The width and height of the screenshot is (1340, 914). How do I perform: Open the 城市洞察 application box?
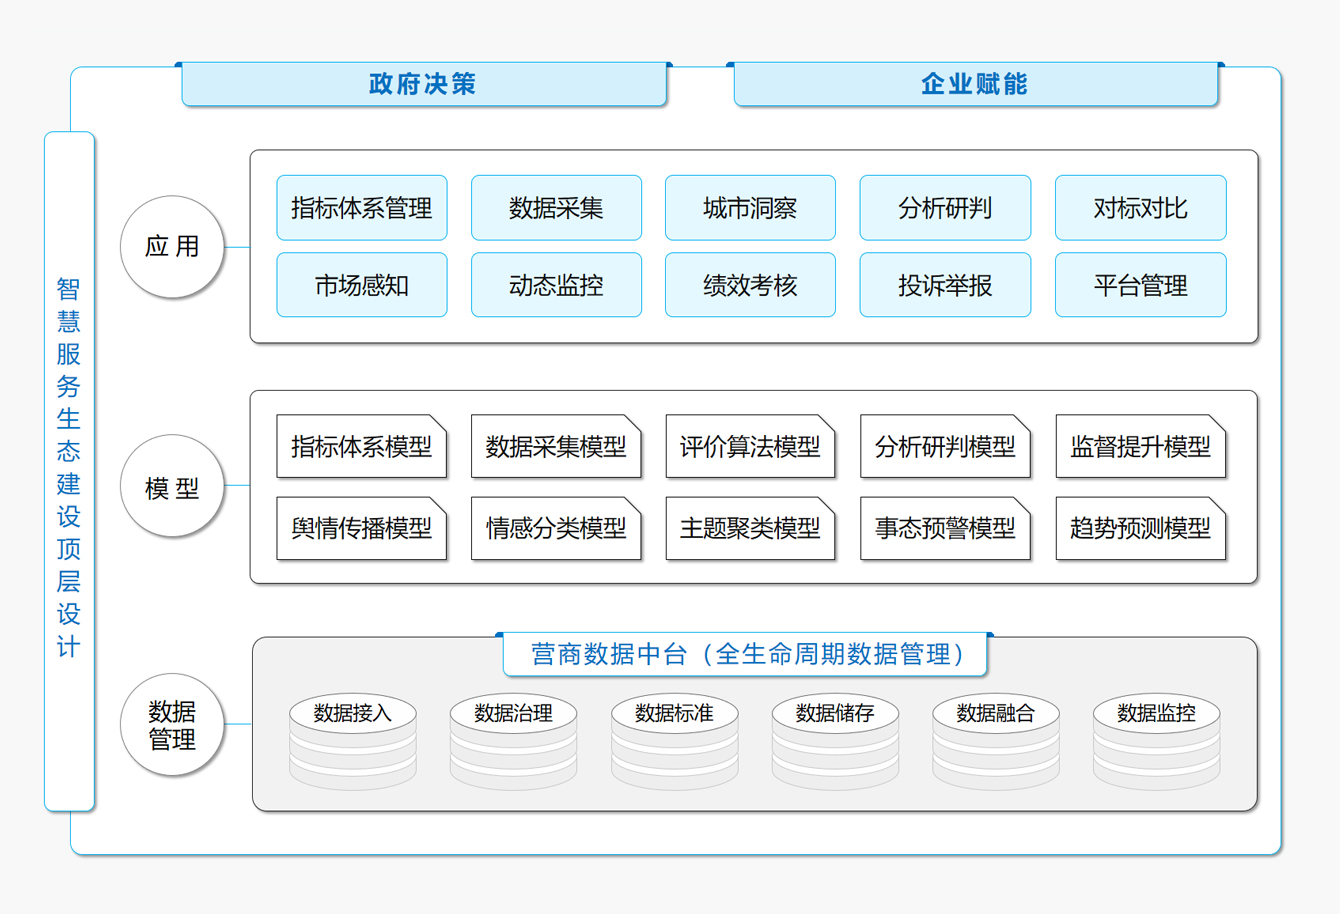750,208
